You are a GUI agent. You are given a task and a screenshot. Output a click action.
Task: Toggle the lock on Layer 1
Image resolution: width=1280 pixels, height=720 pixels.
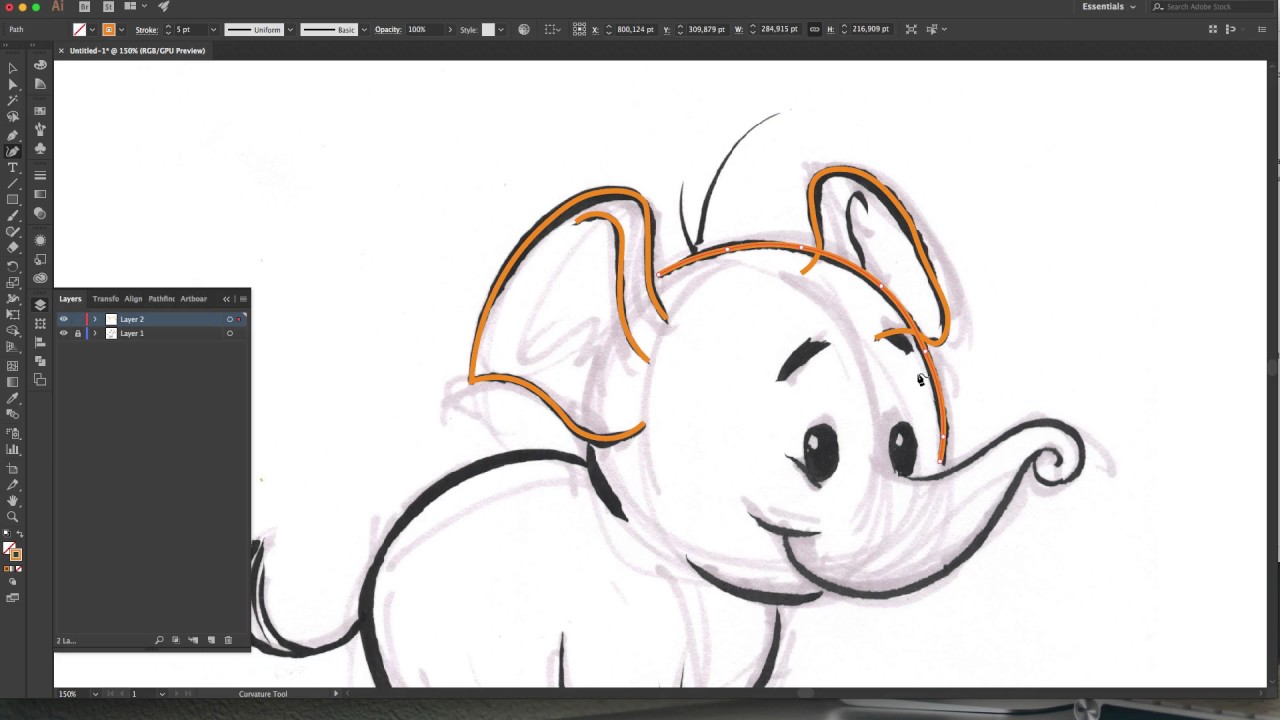77,333
